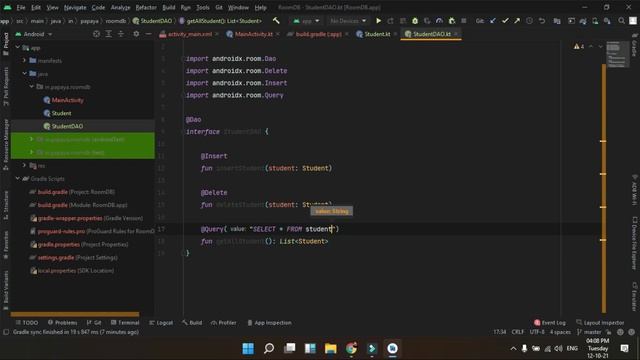Open the profiler gauge icon in the toolbar
Viewport: 640px width, 360px height.
pyautogui.click(x=439, y=20)
